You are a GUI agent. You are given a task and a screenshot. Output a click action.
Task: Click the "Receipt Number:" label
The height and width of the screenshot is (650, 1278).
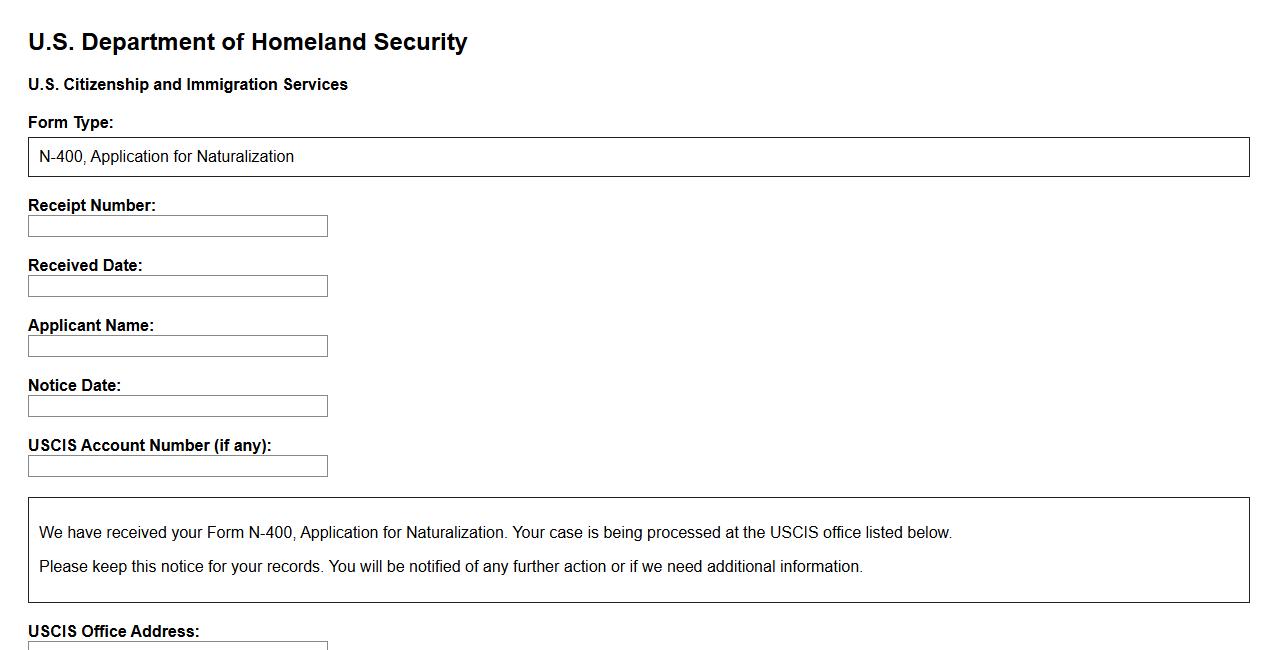(92, 206)
